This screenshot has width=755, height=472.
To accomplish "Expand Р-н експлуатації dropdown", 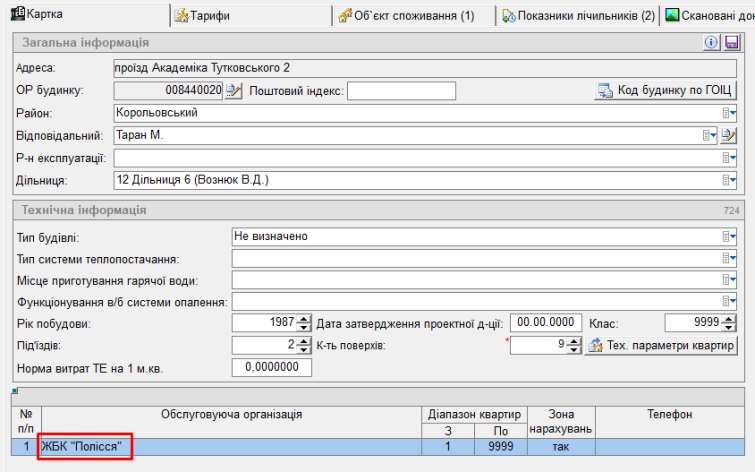I will click(x=729, y=158).
